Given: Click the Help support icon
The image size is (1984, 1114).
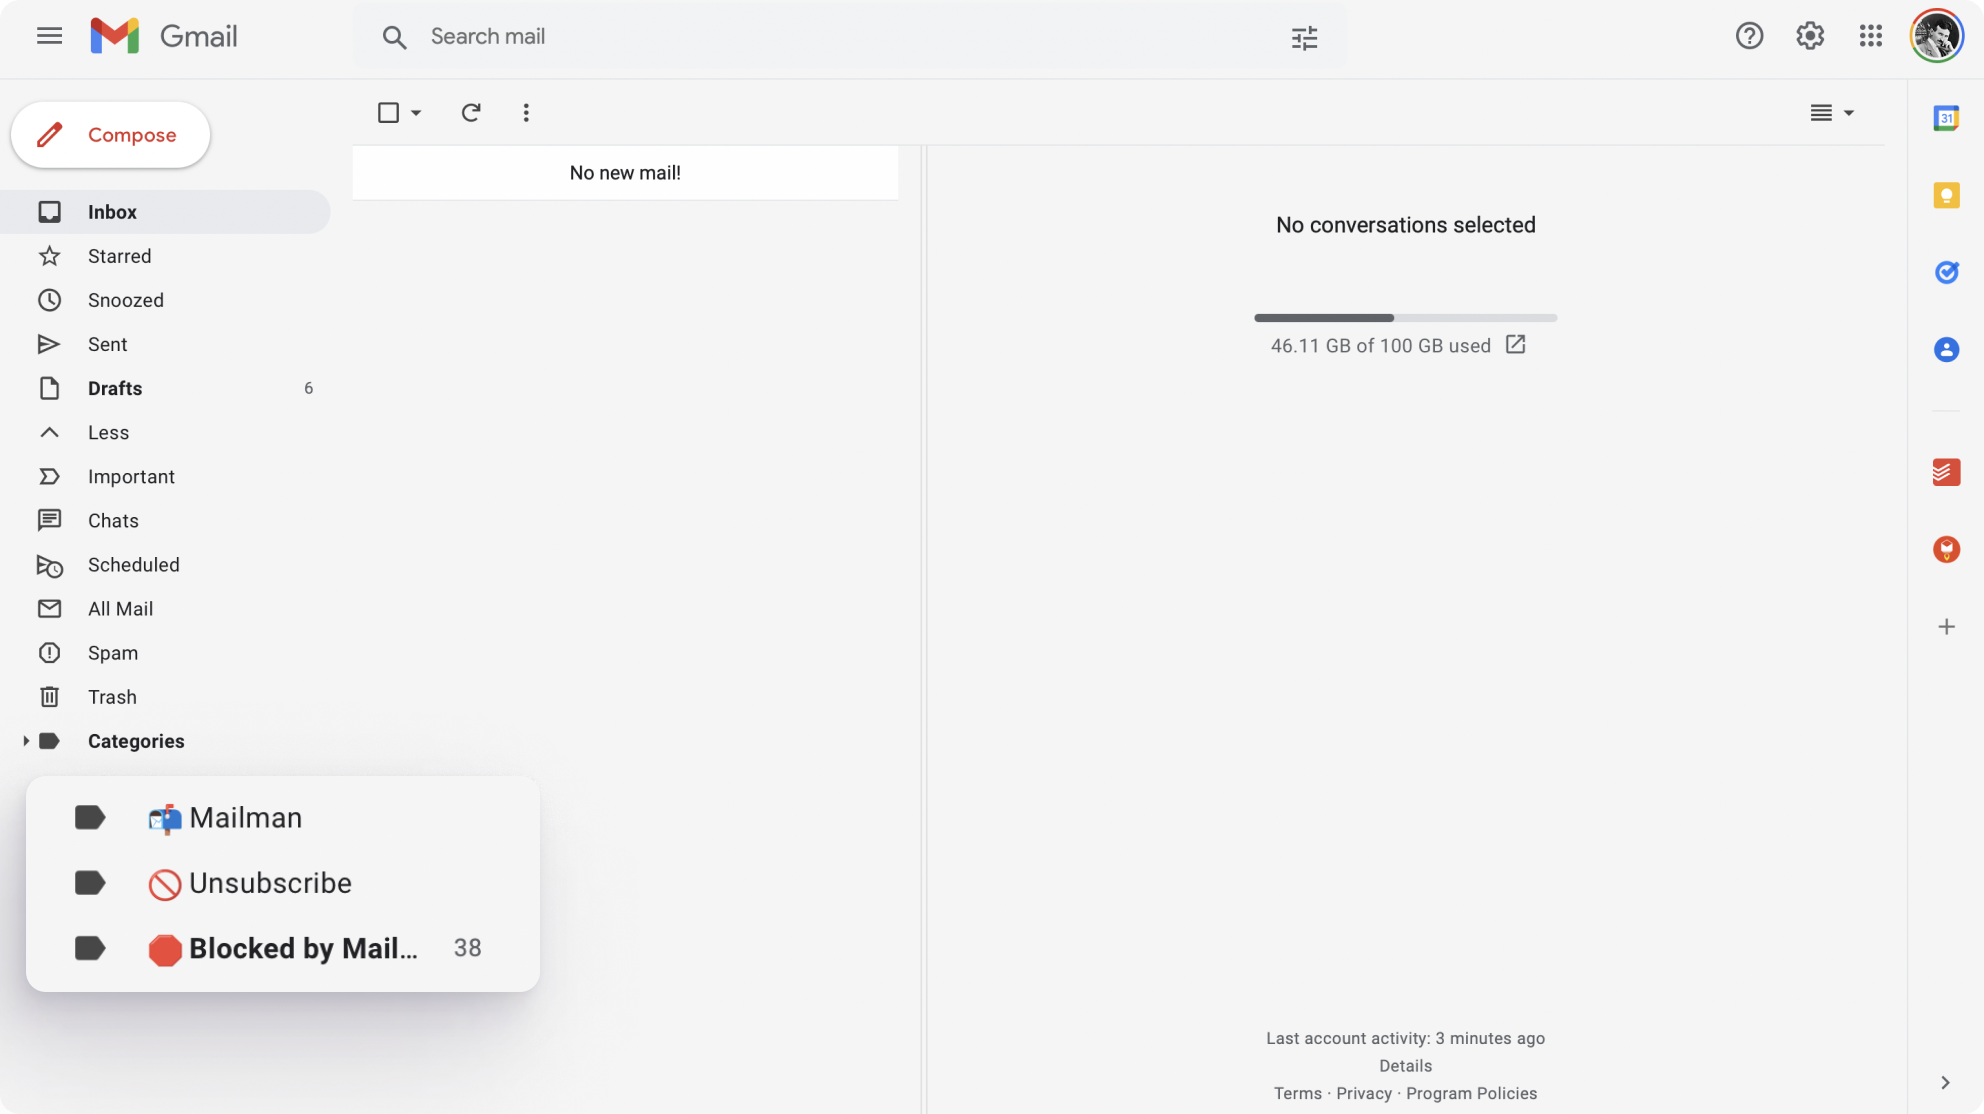Looking at the screenshot, I should [x=1748, y=37].
